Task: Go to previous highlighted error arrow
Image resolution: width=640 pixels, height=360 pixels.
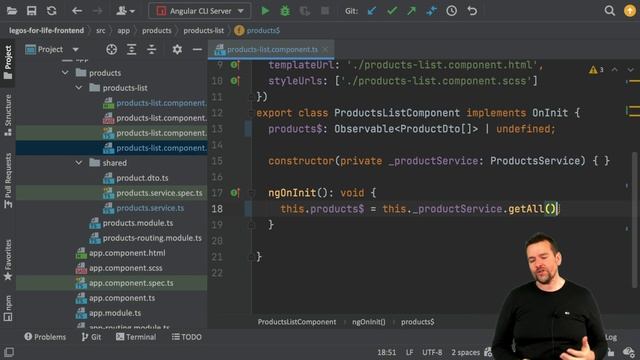Action: coord(614,70)
